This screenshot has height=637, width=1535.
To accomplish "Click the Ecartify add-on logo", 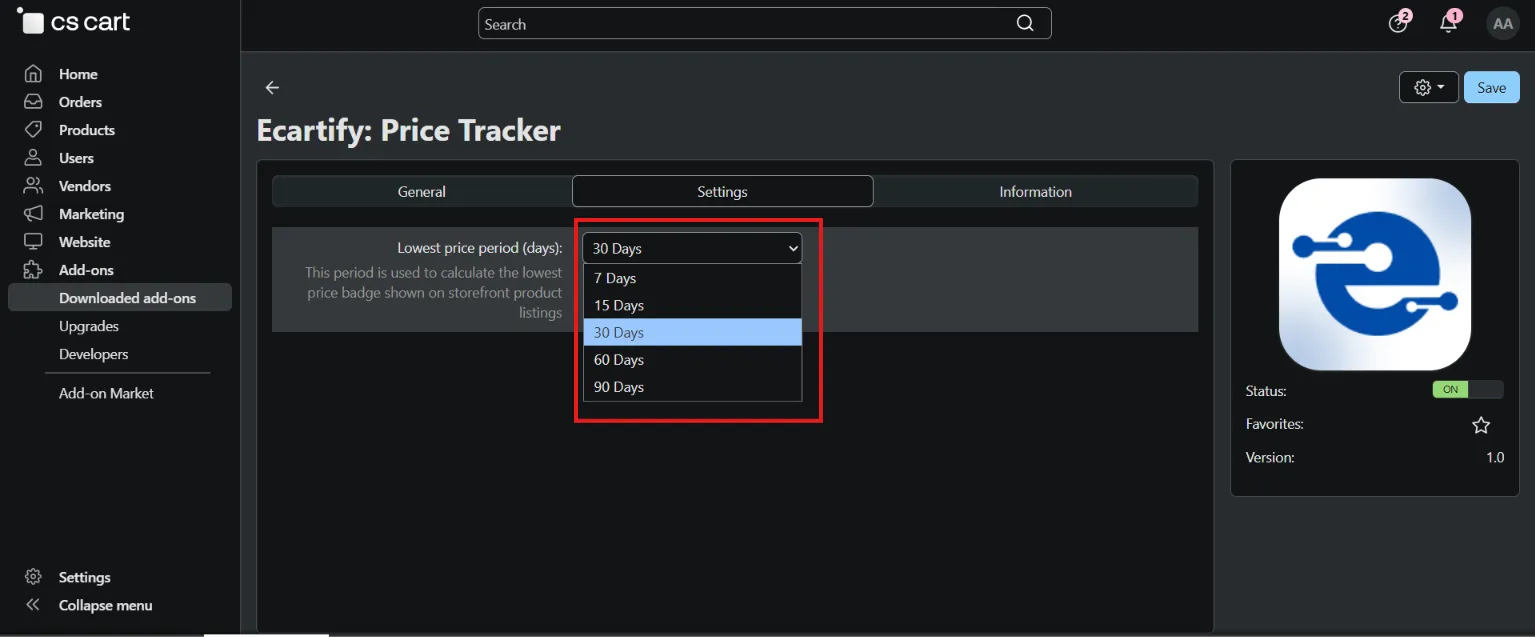I will [x=1375, y=274].
